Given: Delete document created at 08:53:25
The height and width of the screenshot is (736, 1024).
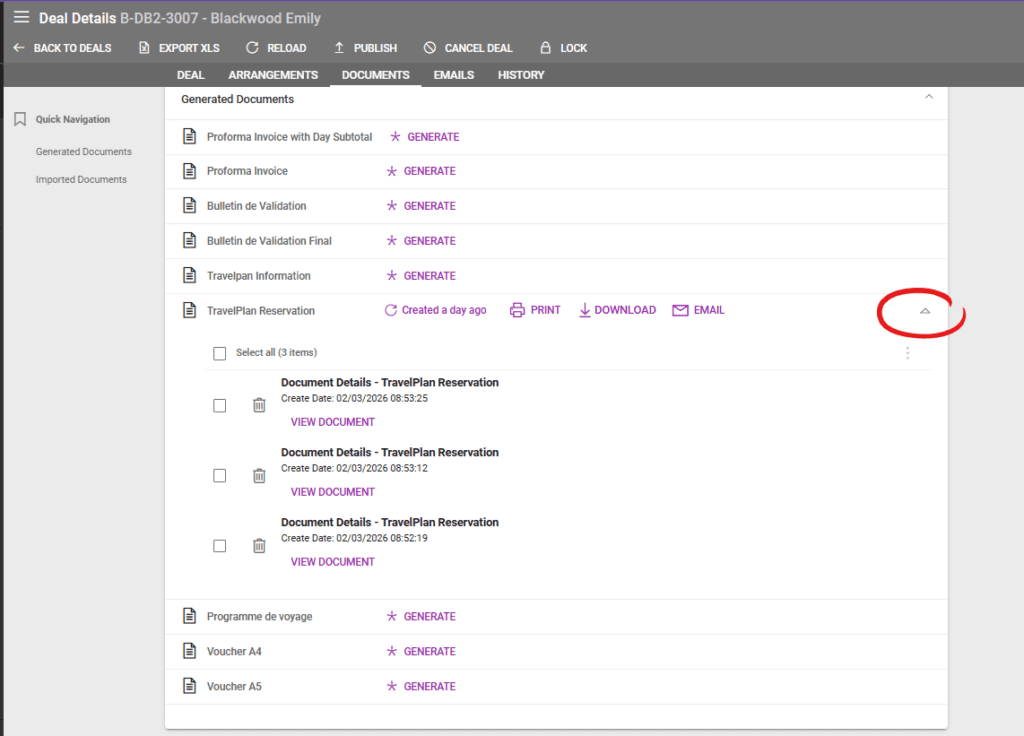Looking at the screenshot, I should 259,405.
